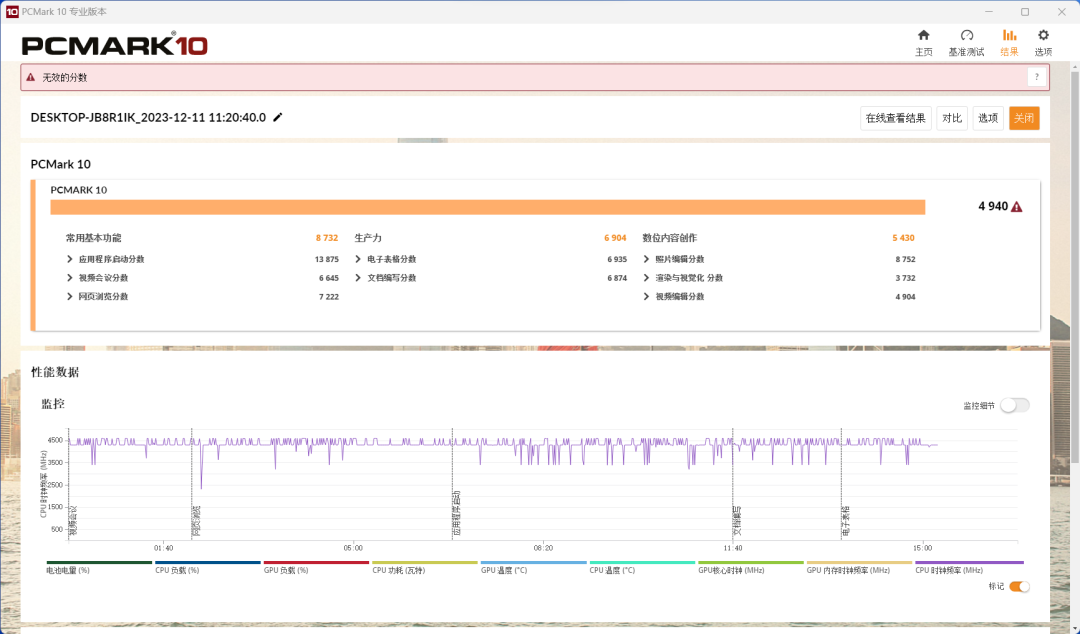Toggle the 监控细节 switch
Screen dimensions: 1080x634
tap(1015, 405)
